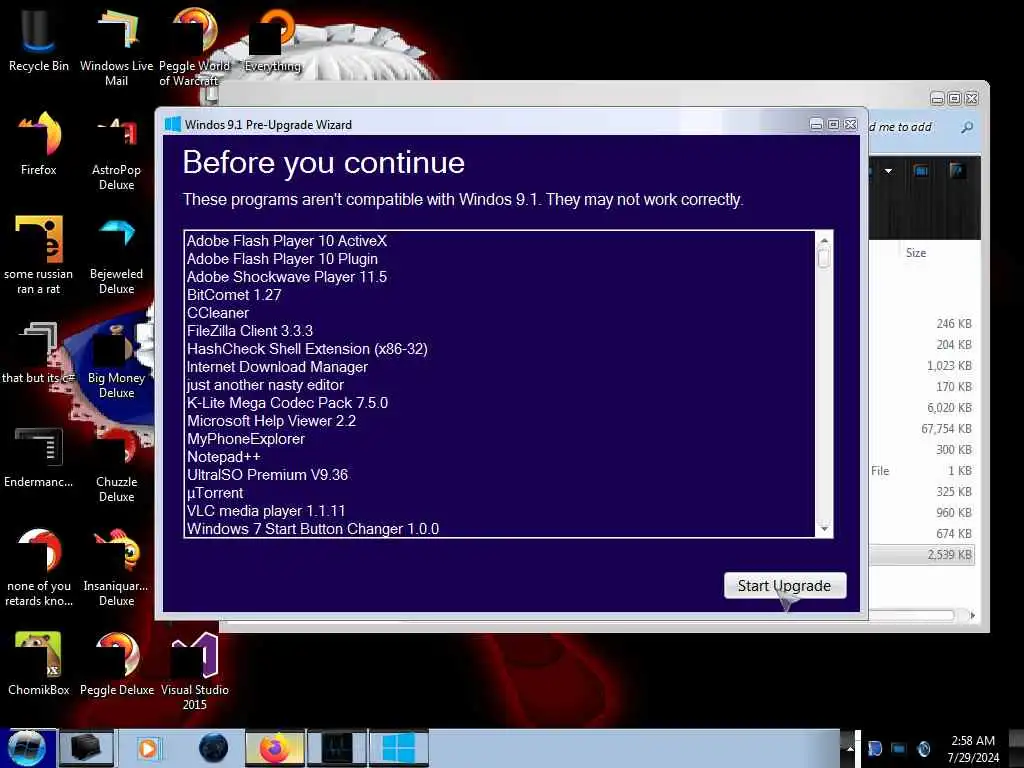Open the Recycle Bin desktop icon
The image size is (1024, 768).
tap(39, 38)
